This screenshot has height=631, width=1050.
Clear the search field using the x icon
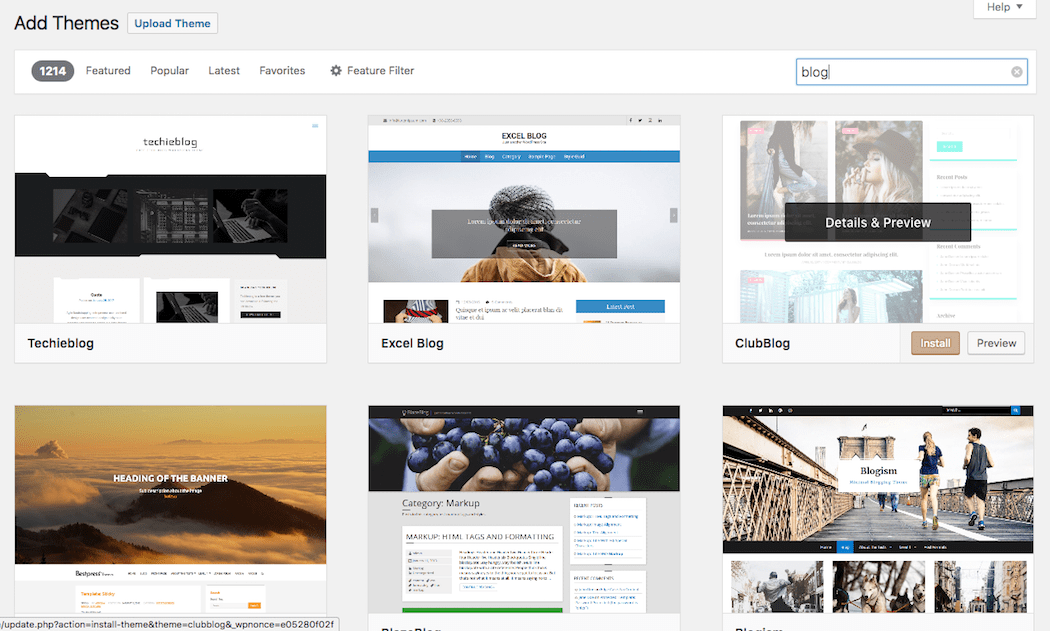(x=1016, y=71)
